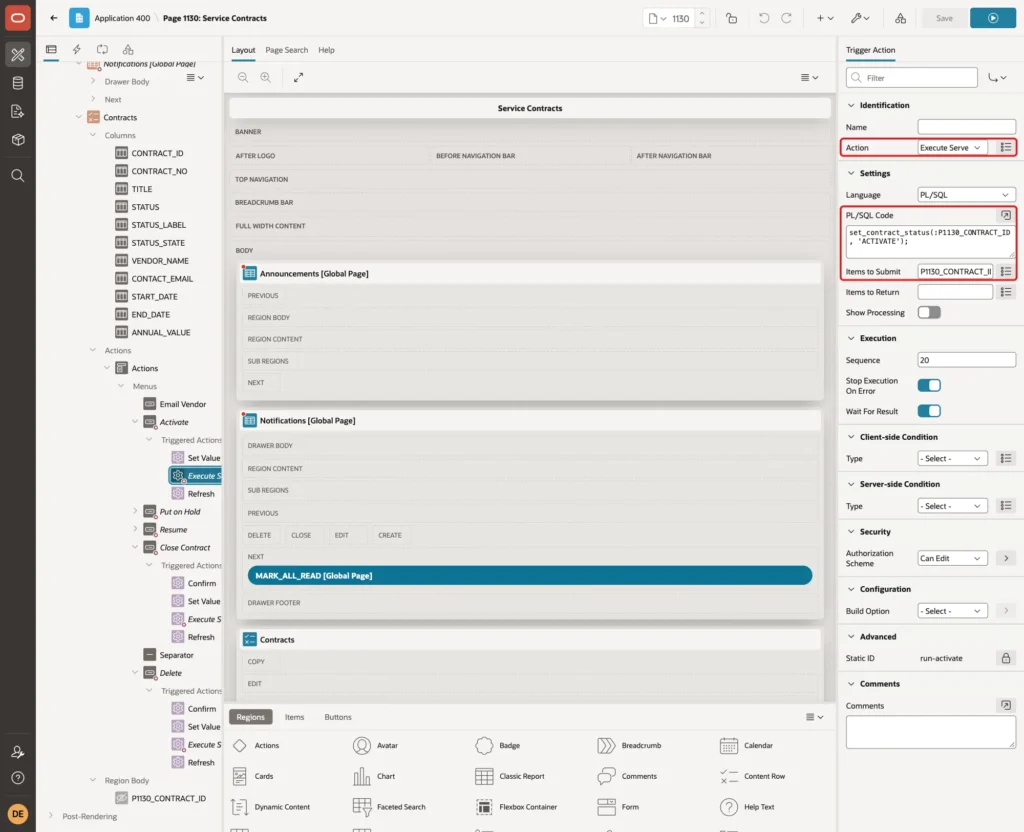Click the property Filter search field
This screenshot has height=832, width=1024.
point(912,78)
